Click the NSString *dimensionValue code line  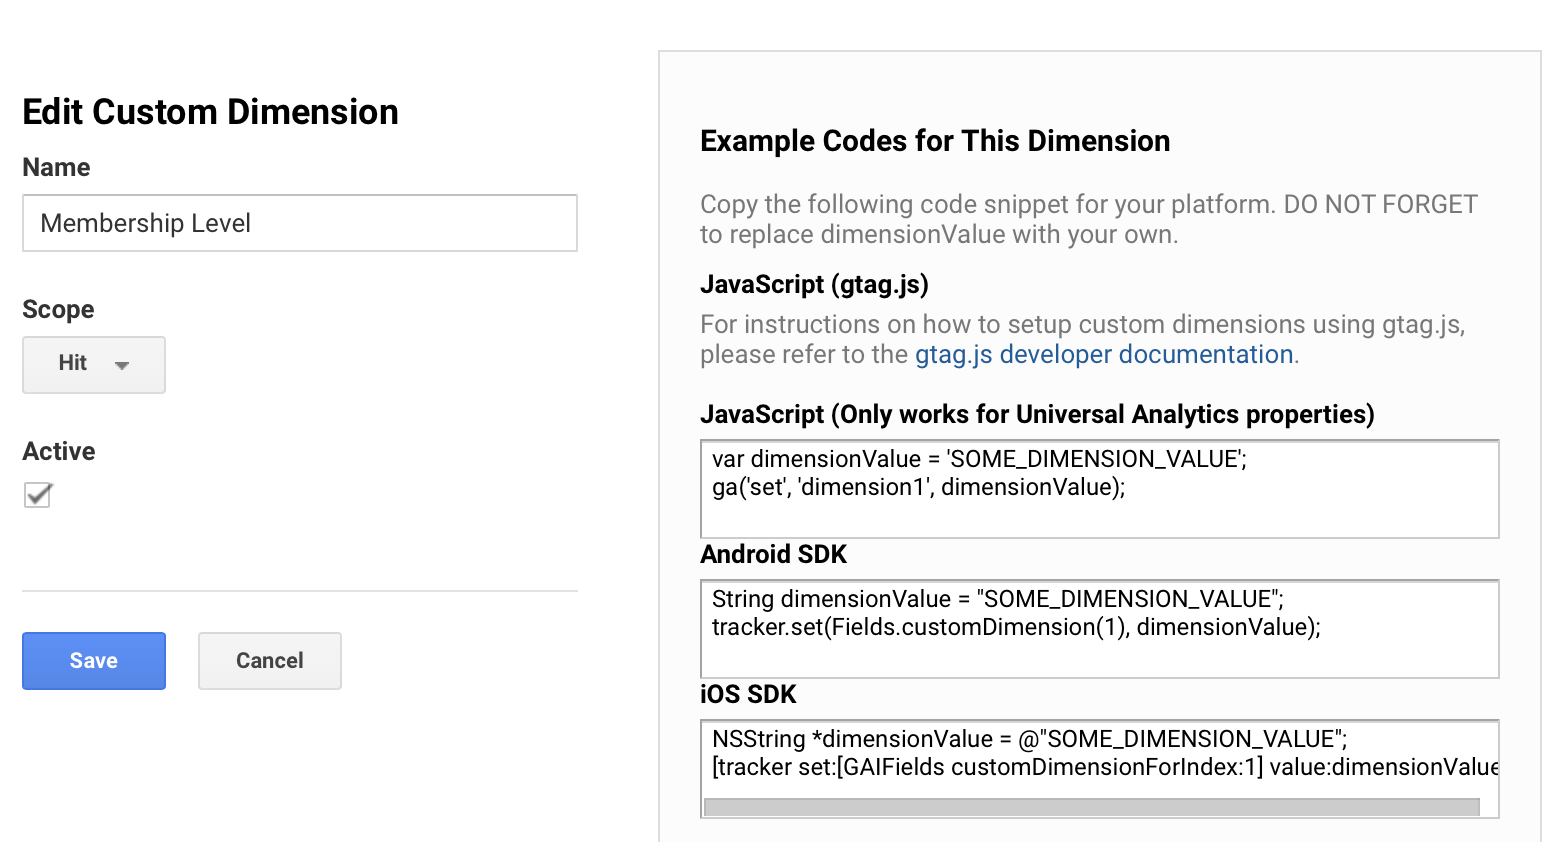pos(1030,740)
